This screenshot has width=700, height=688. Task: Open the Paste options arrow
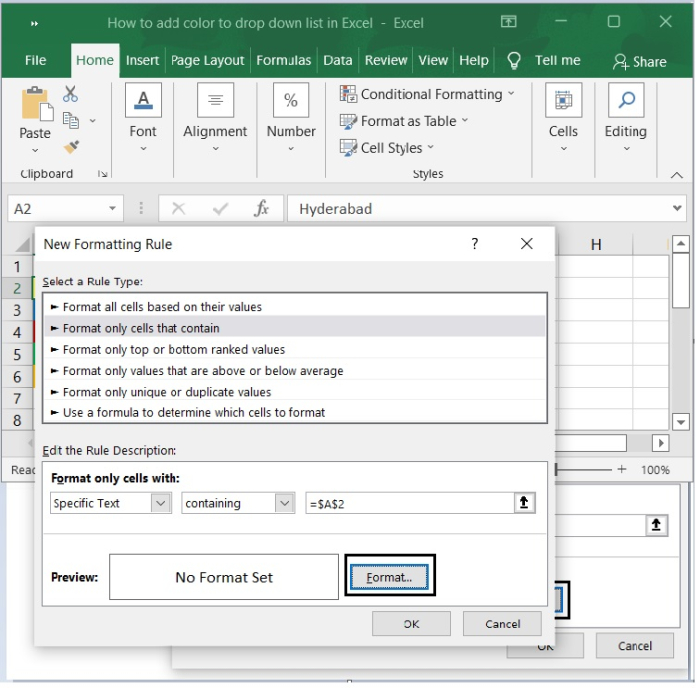(35, 150)
